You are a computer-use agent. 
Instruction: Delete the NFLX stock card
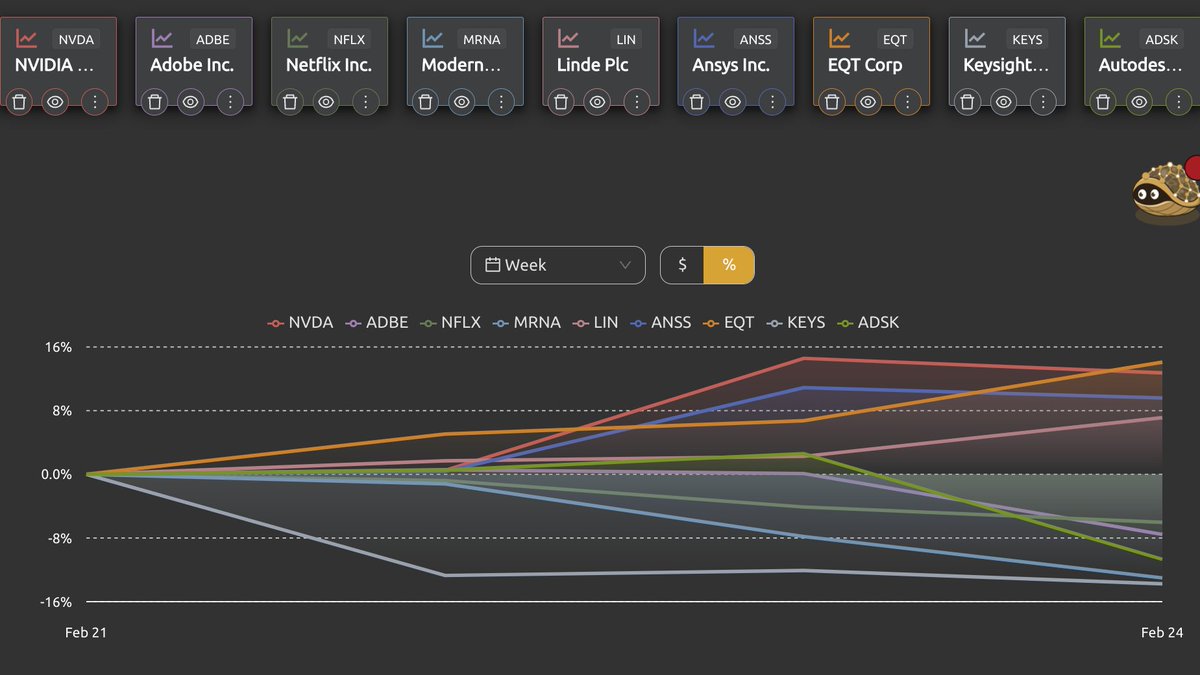(x=290, y=102)
